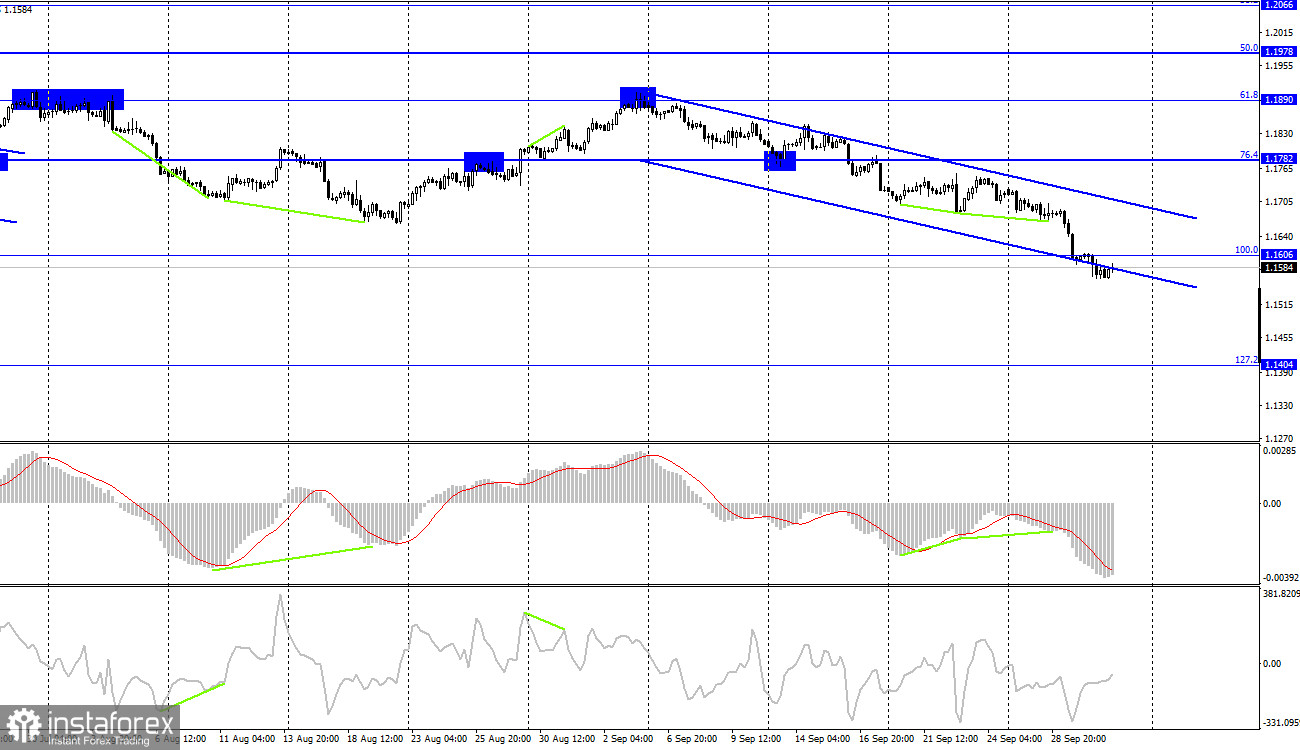1300x750 pixels.
Task: Select the 1.1978 blue level price tag
Action: [x=1280, y=51]
